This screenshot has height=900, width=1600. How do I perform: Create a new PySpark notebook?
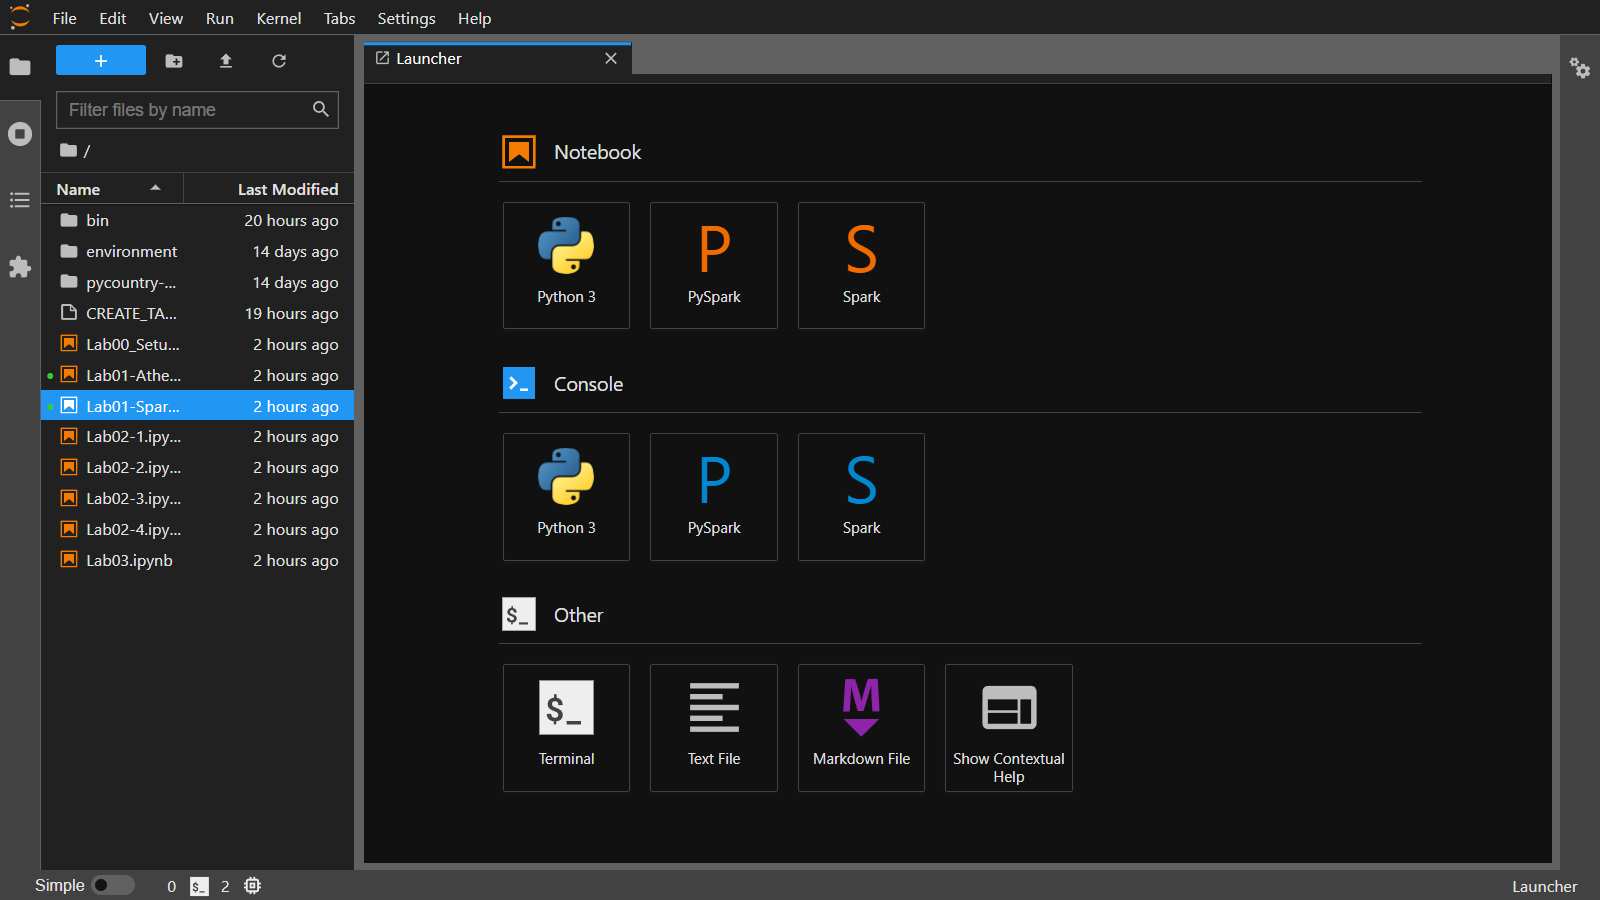[713, 265]
